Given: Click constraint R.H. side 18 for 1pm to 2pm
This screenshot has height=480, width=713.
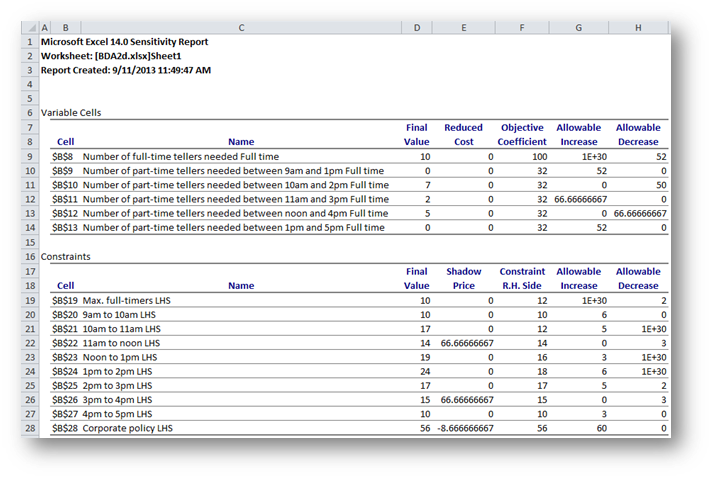Looking at the screenshot, I should [542, 371].
